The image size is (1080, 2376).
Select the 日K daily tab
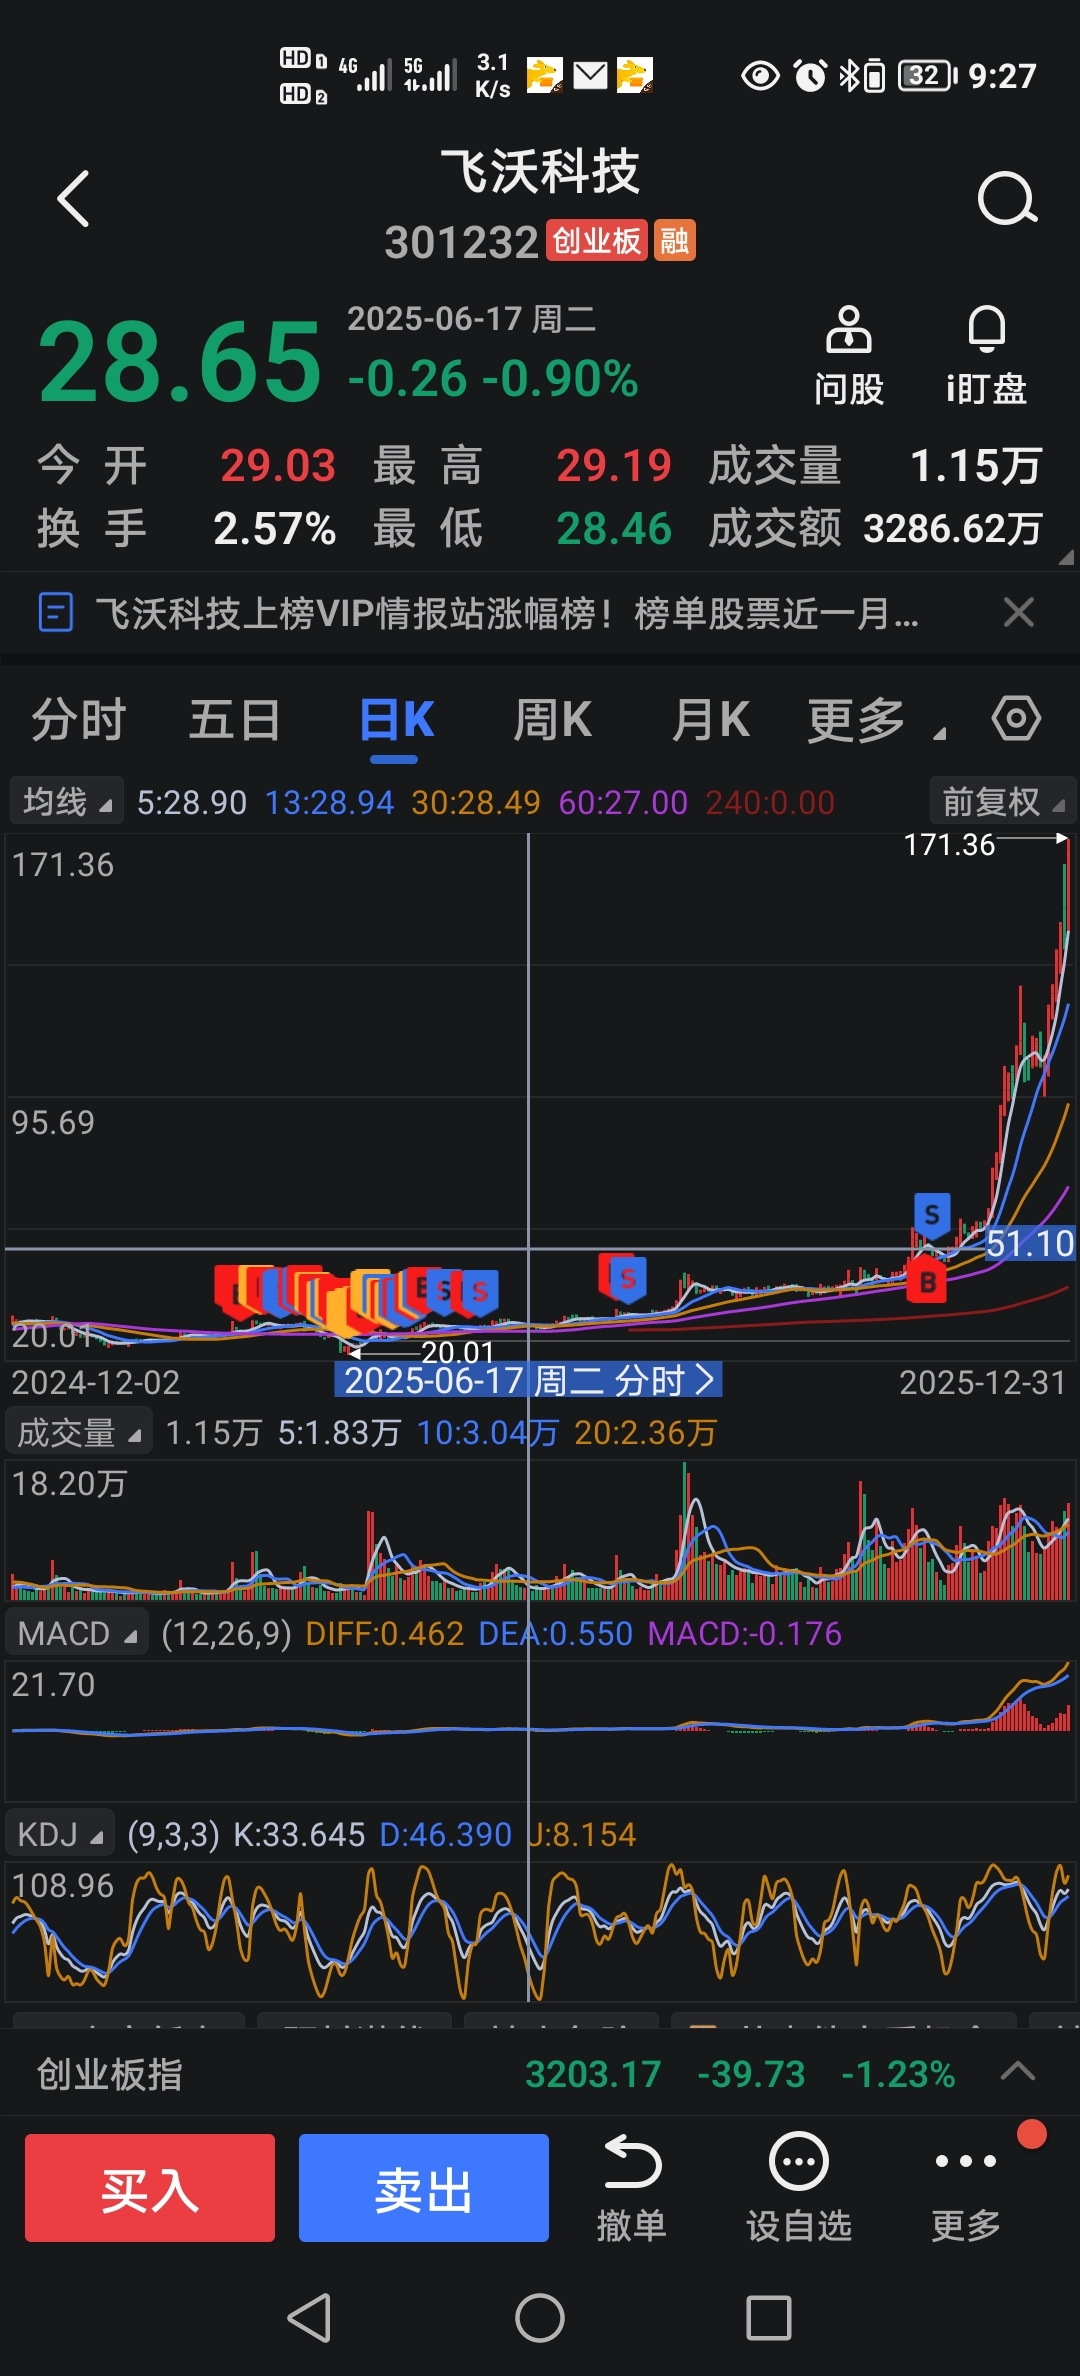(x=396, y=720)
